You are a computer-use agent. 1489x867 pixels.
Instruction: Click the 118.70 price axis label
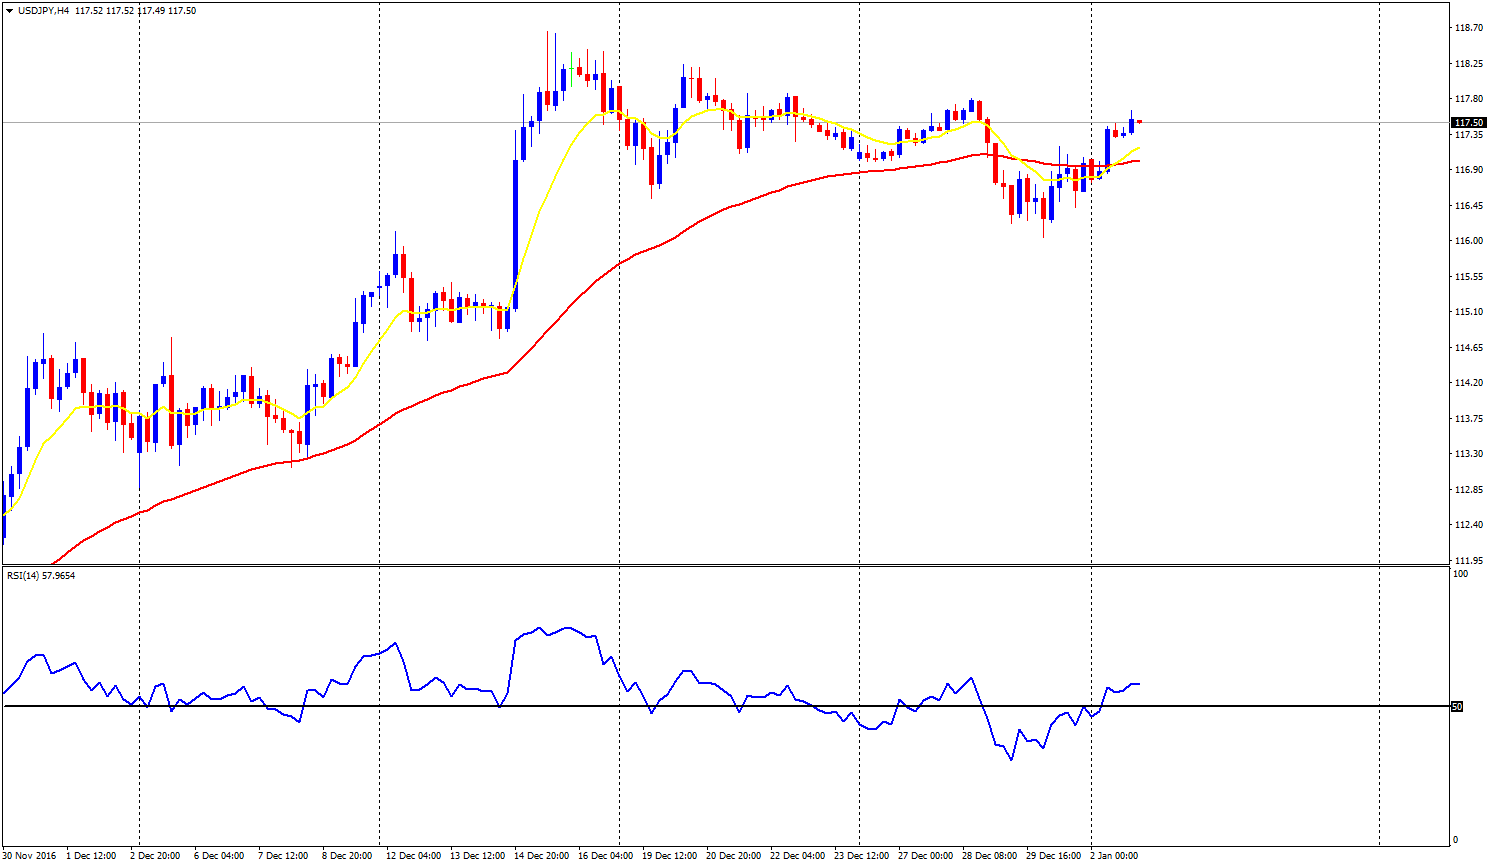1469,28
